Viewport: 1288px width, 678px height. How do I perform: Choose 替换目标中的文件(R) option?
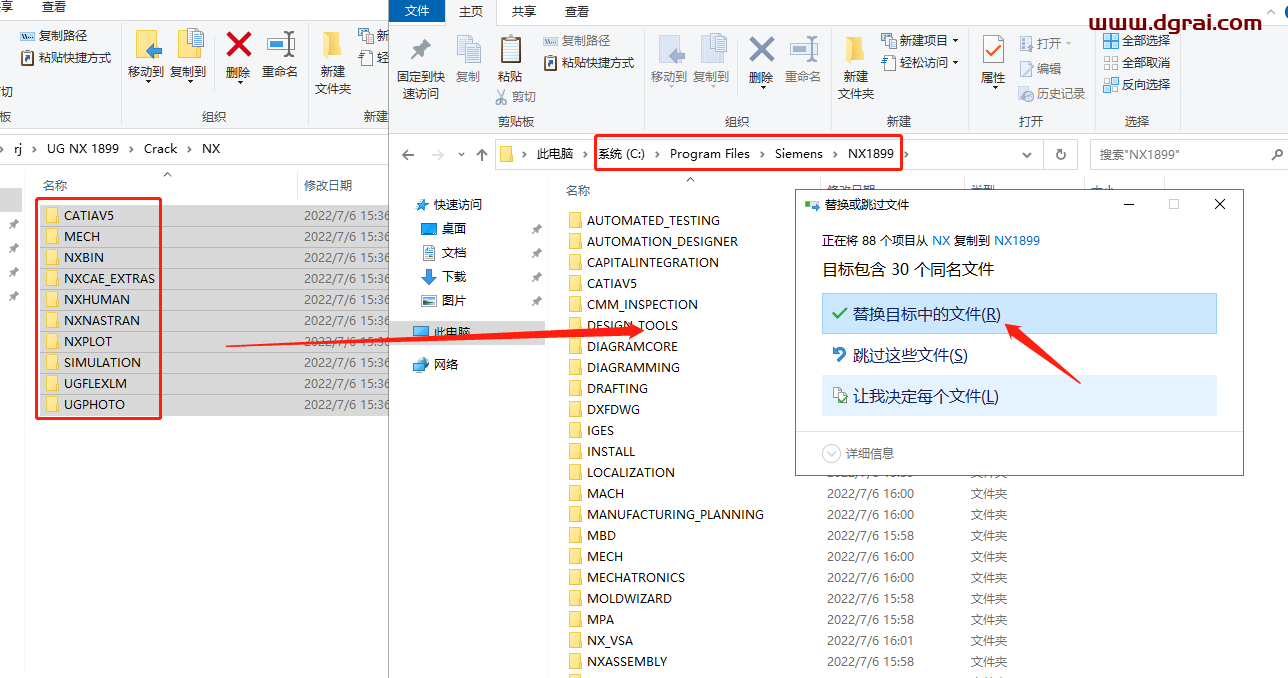(1019, 313)
